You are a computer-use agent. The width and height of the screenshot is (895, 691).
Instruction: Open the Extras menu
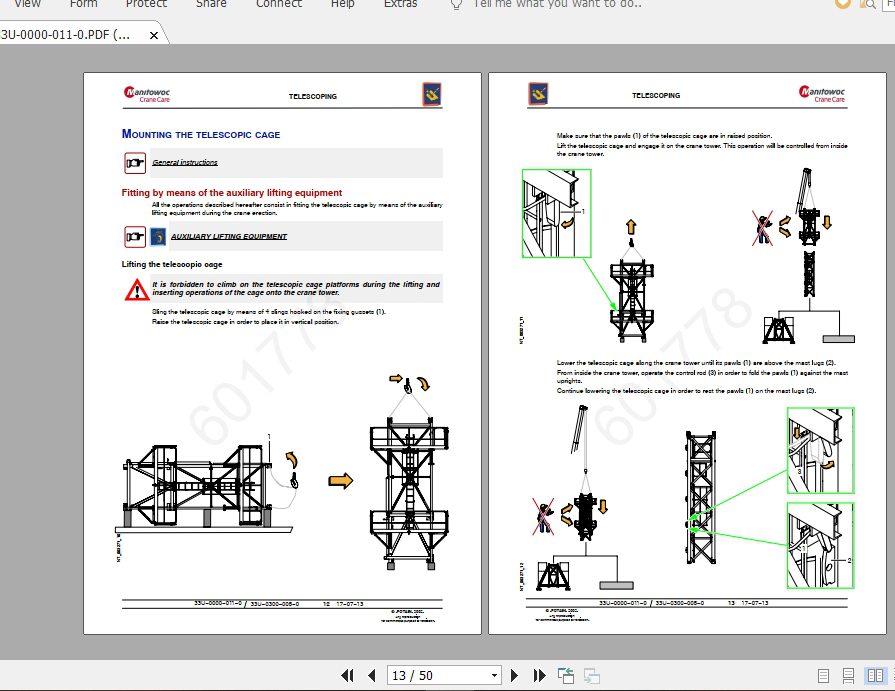point(400,5)
